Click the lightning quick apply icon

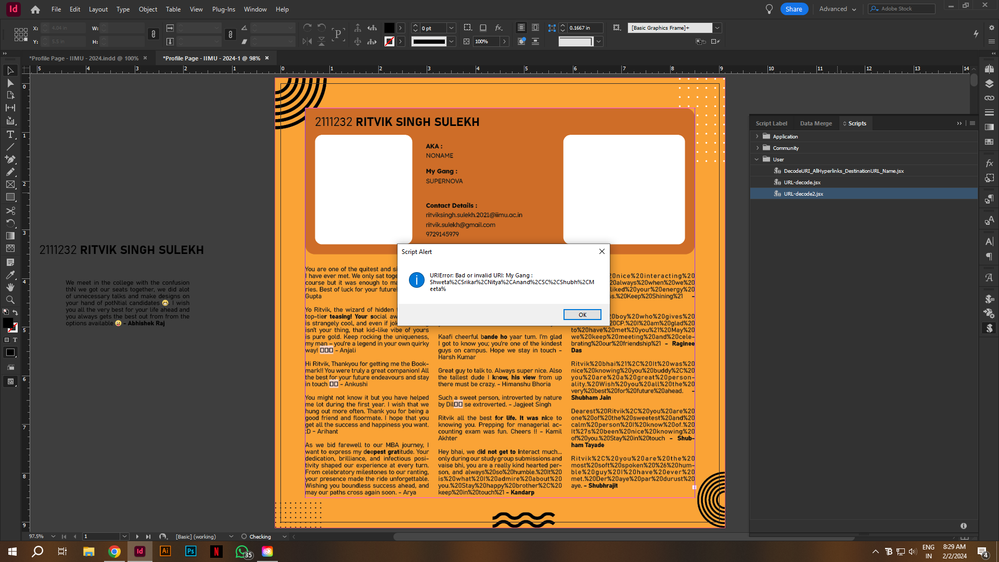(976, 34)
